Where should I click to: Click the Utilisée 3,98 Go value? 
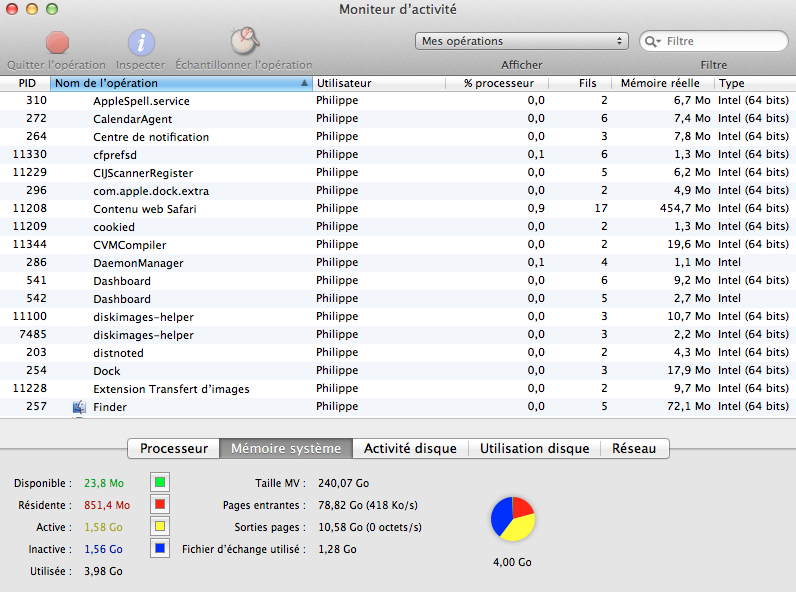point(104,571)
